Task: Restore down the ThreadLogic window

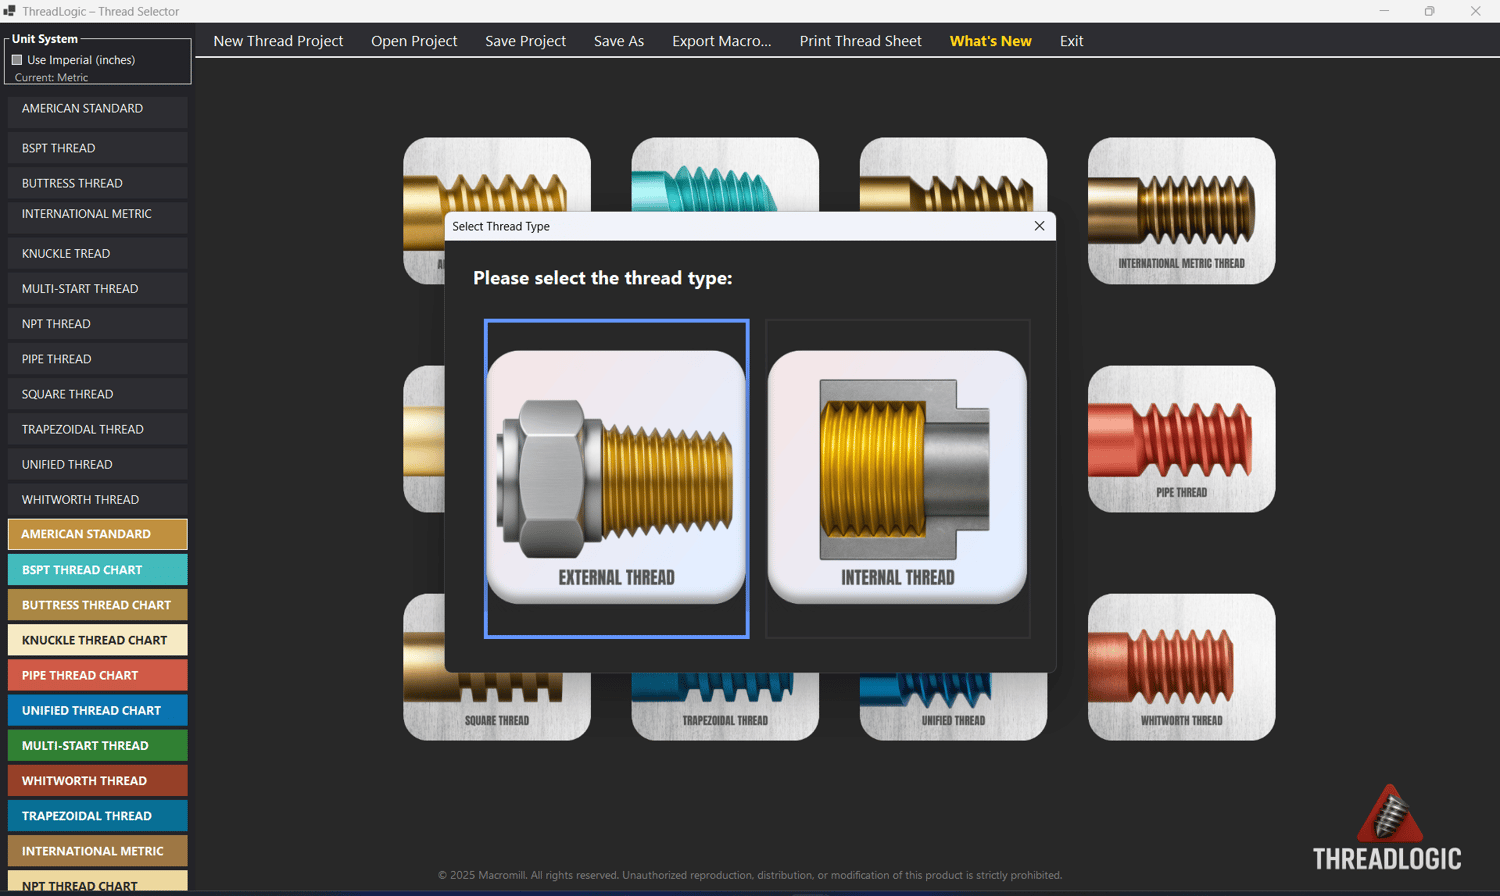Action: click(1430, 11)
